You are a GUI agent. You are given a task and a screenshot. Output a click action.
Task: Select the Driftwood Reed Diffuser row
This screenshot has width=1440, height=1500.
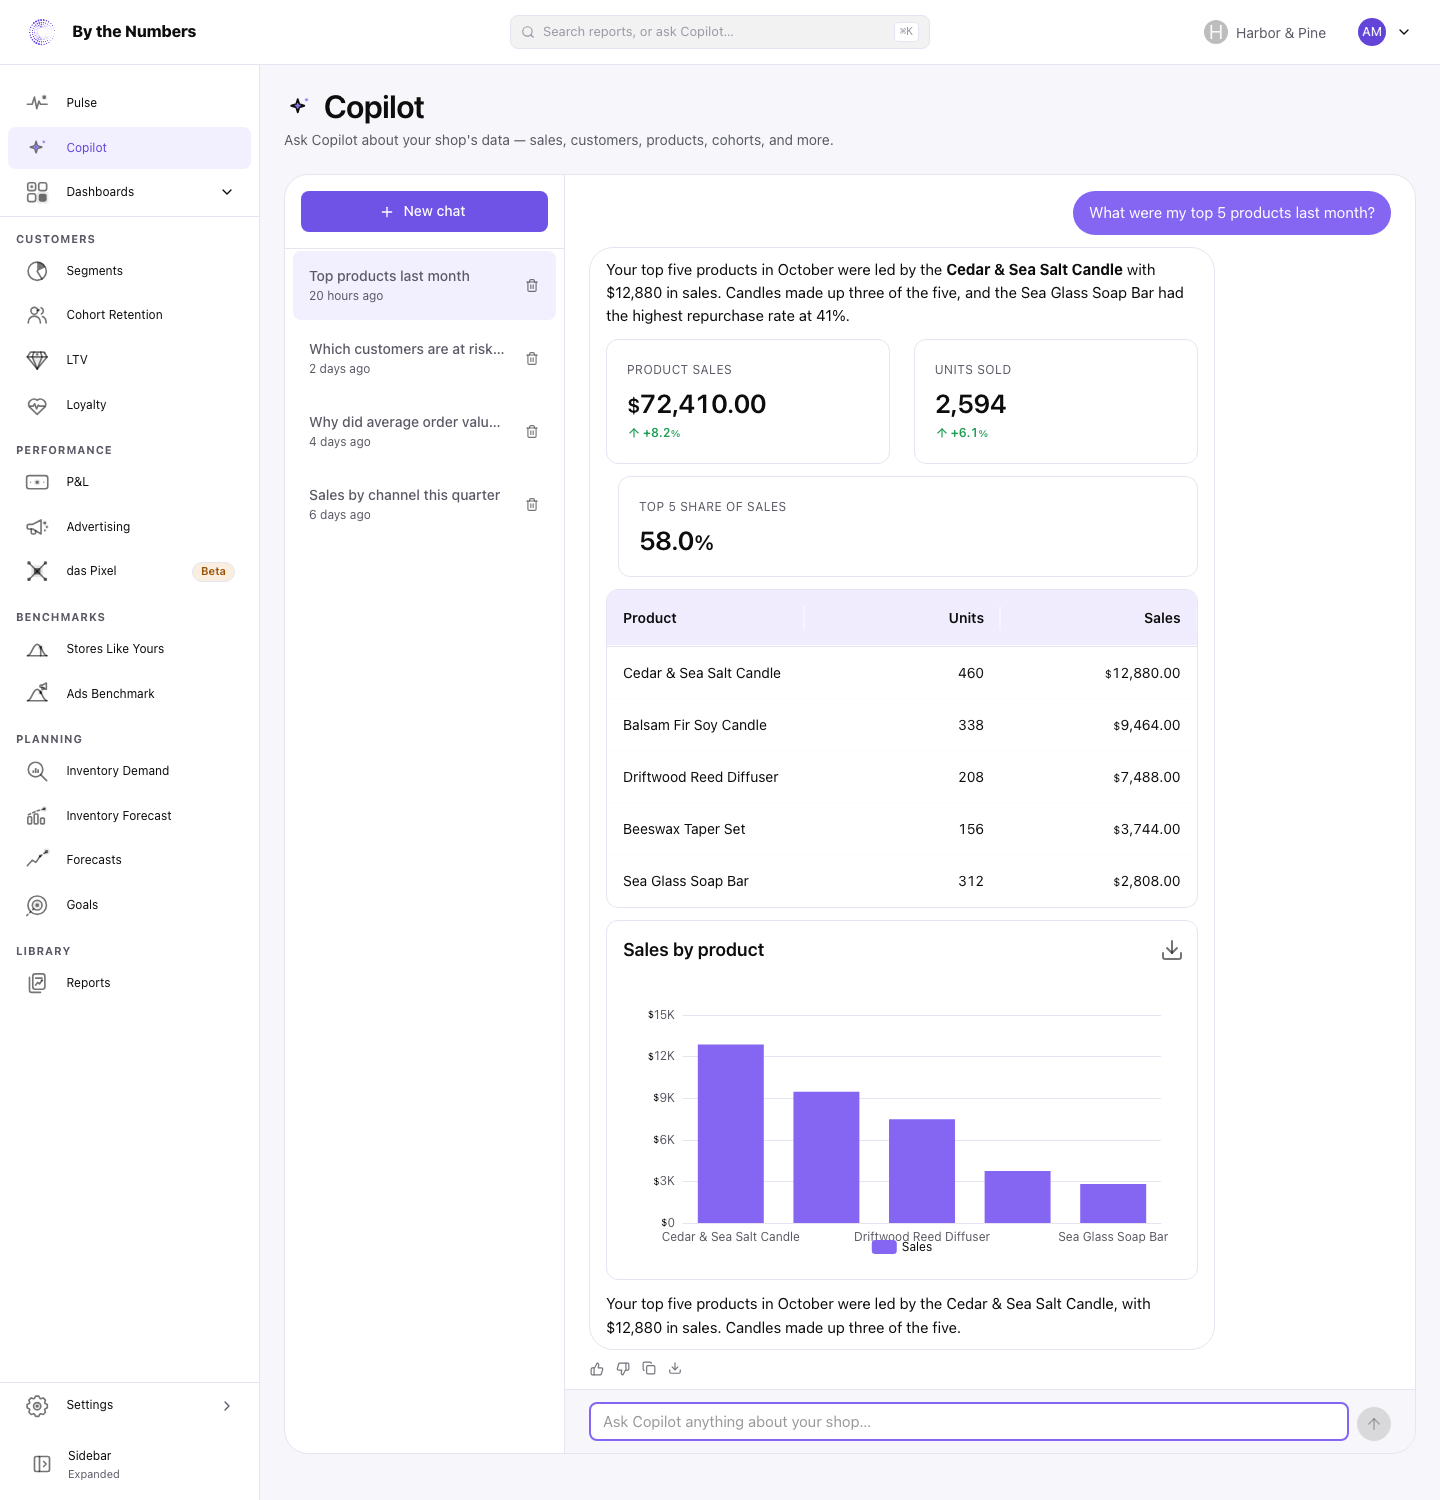[x=902, y=777]
